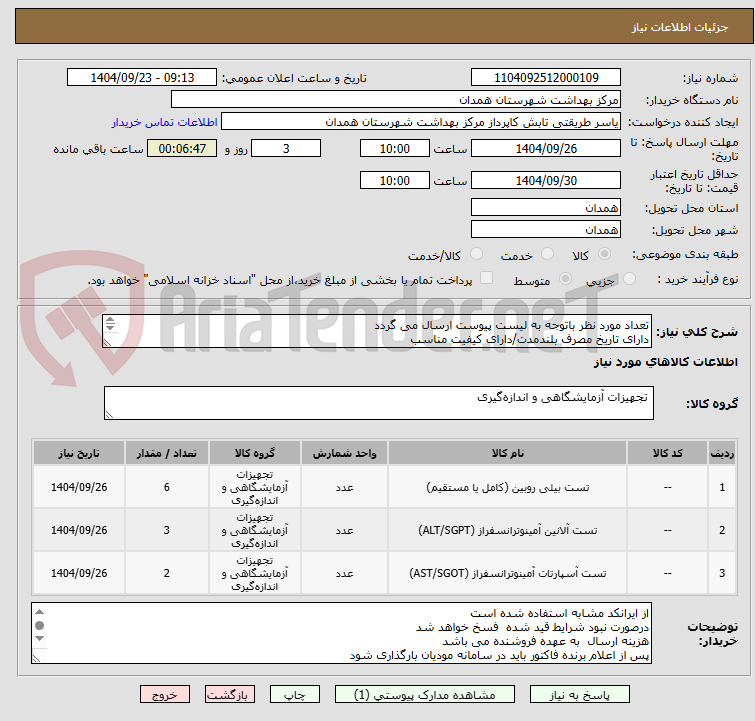
Task: Click the اطلاعات کالاهای مورد نیاز heading
Action: tap(665, 362)
